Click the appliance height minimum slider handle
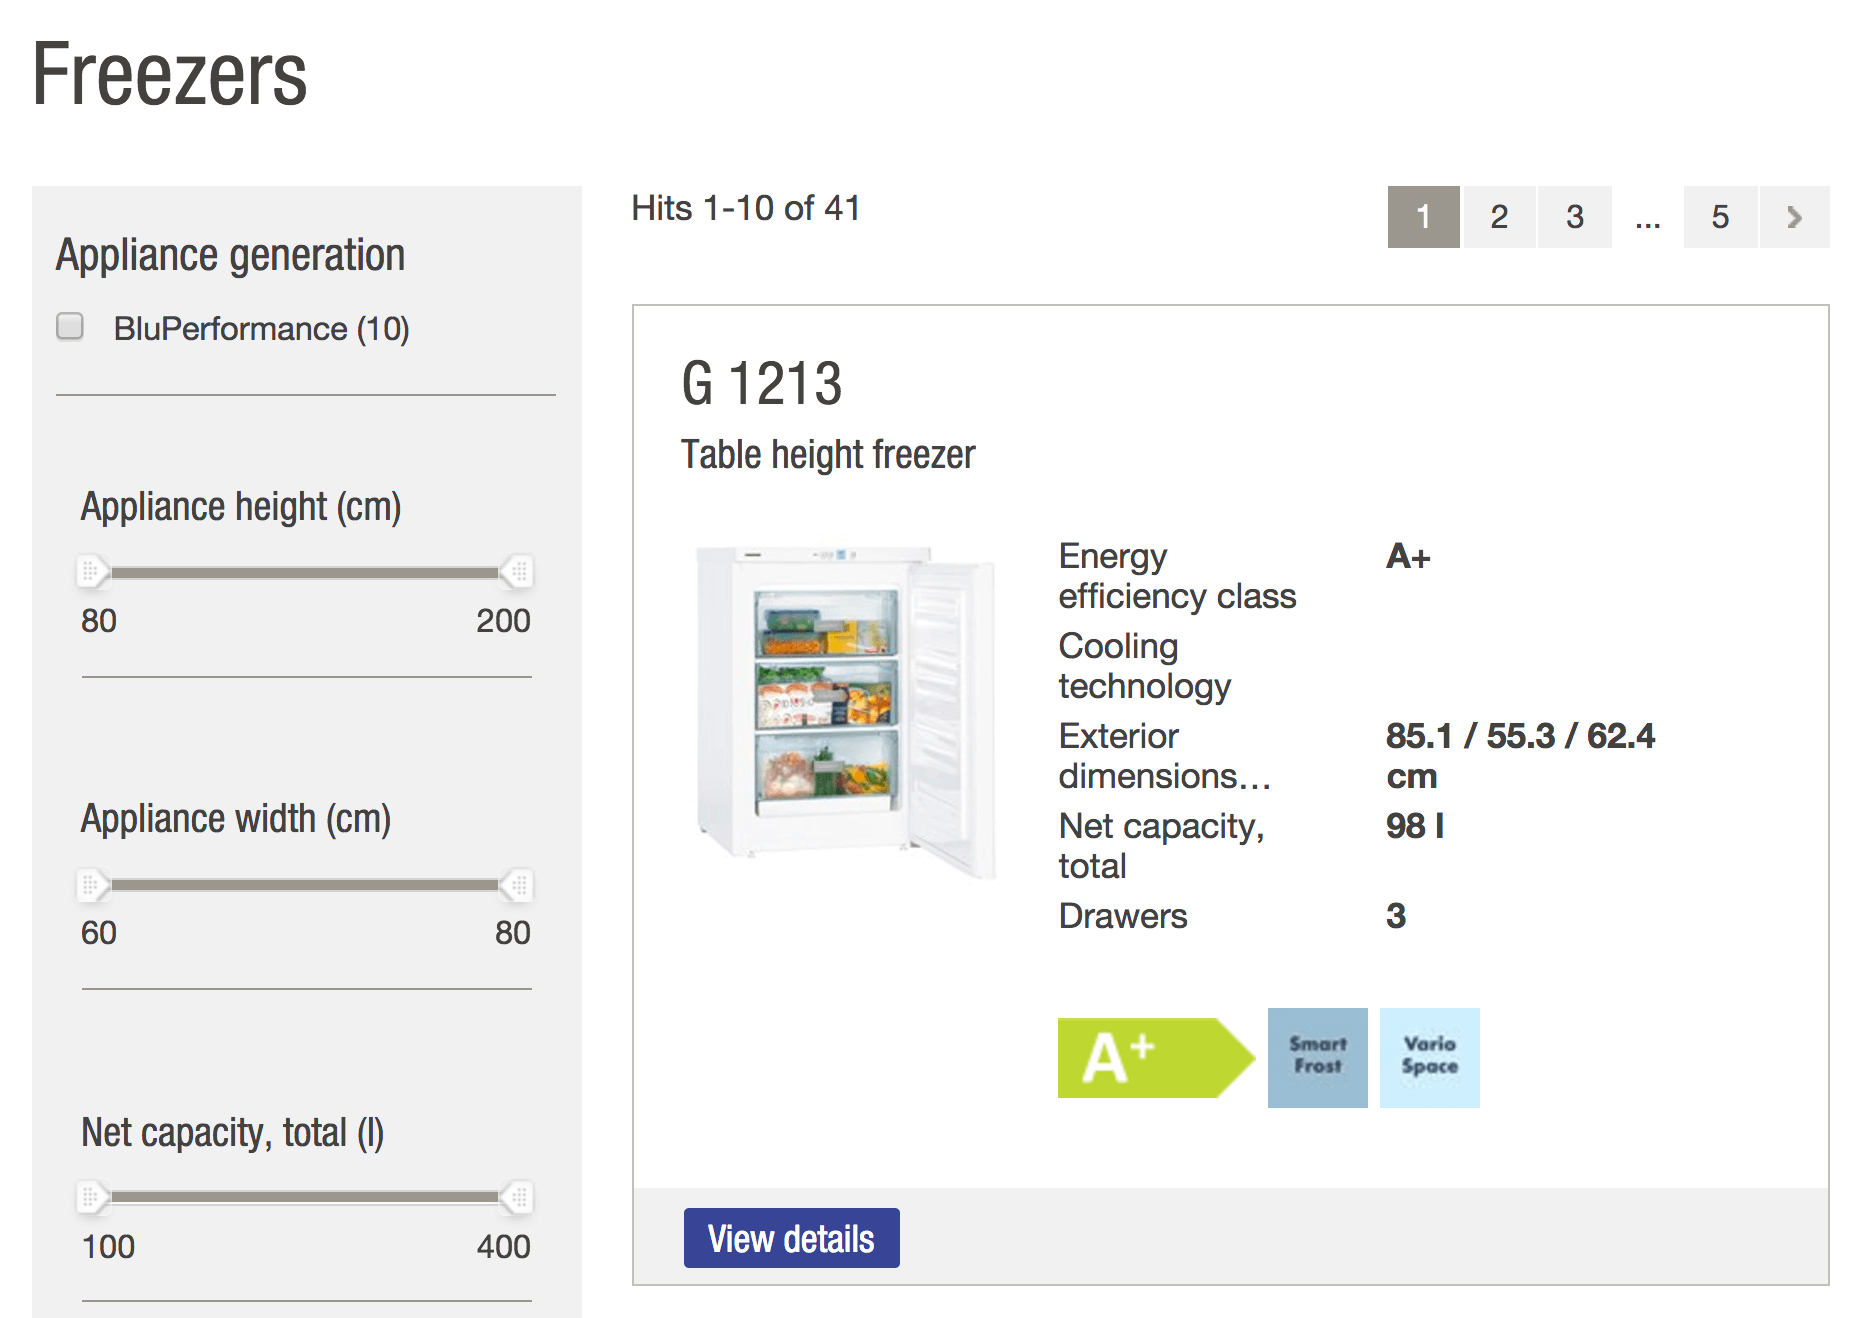This screenshot has width=1862, height=1318. coord(92,572)
